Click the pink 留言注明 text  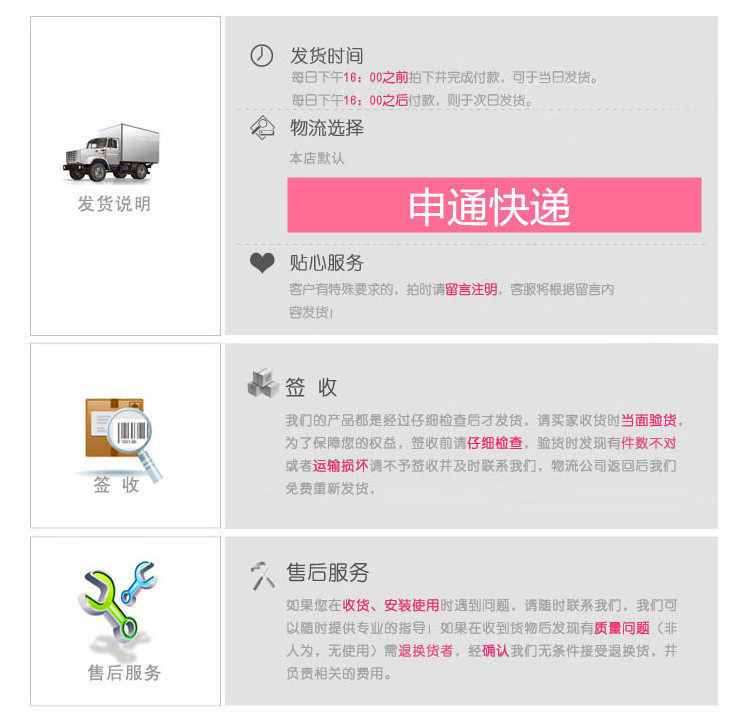click(x=471, y=290)
